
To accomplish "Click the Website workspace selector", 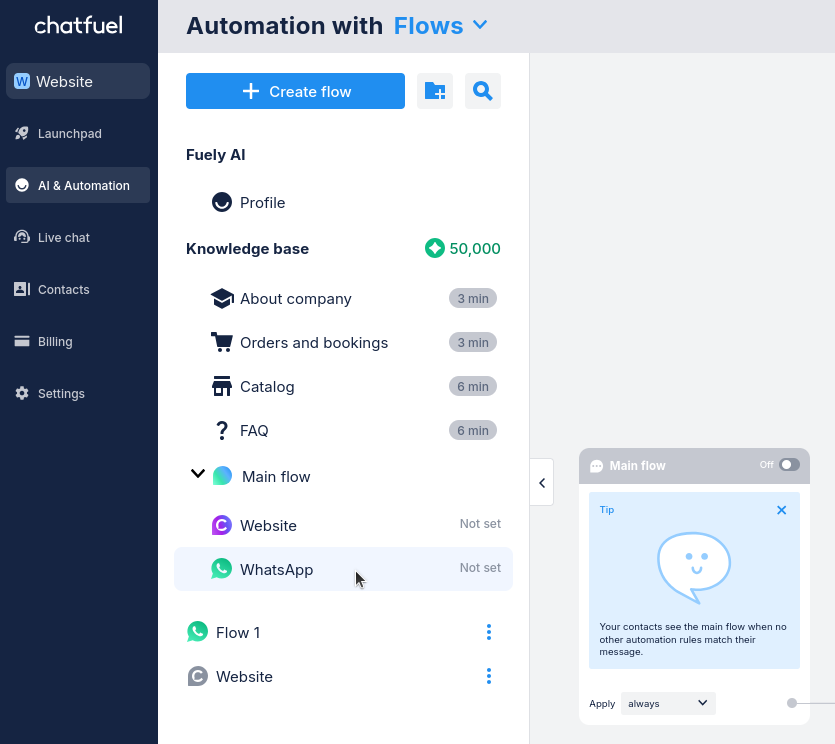I will [78, 82].
